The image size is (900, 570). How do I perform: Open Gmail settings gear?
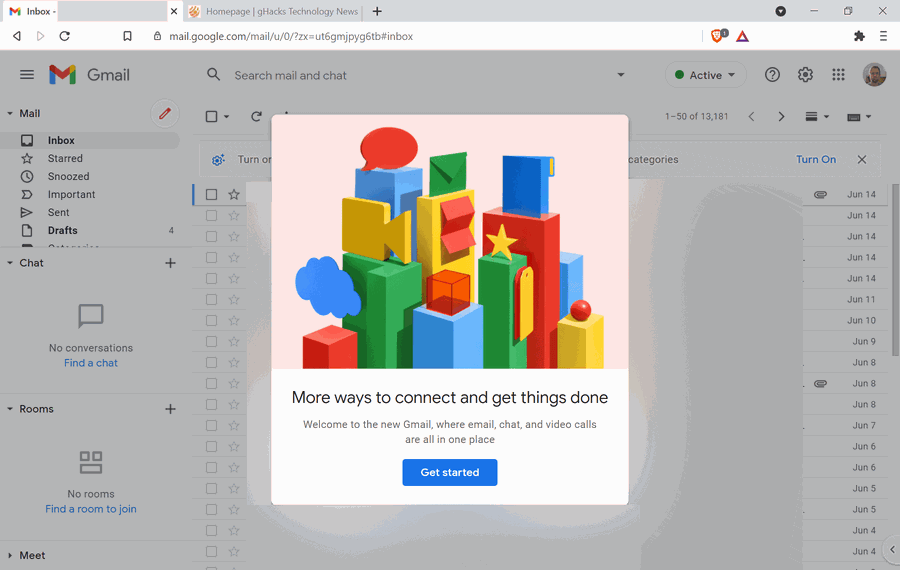pos(805,75)
